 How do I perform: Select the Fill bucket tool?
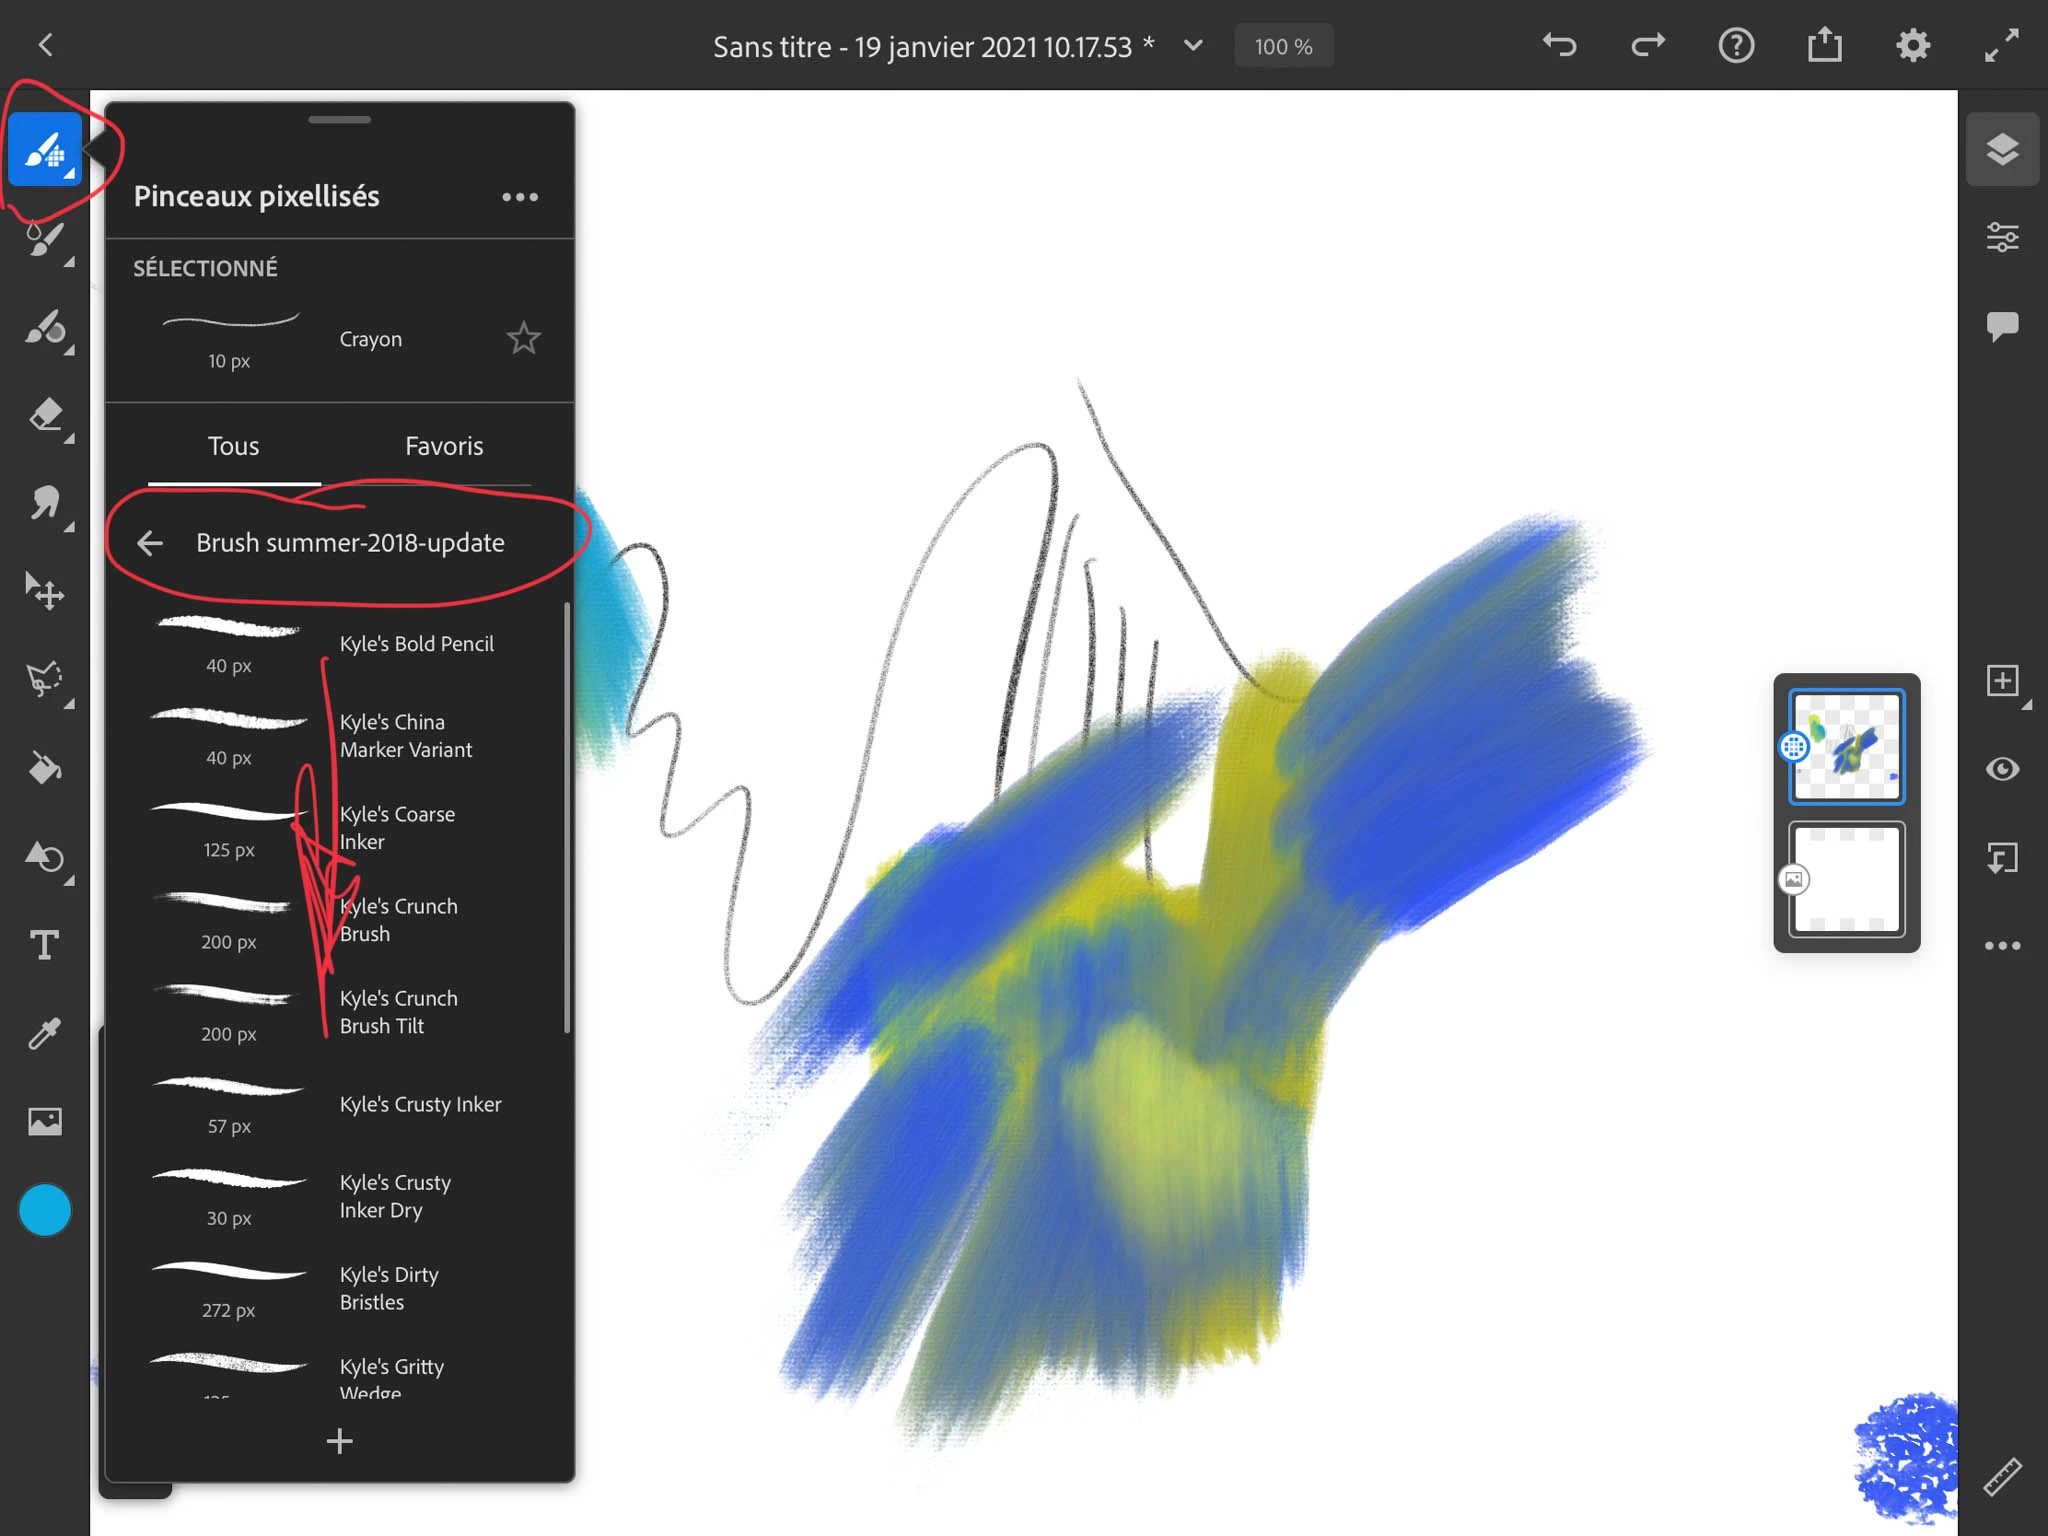[45, 768]
